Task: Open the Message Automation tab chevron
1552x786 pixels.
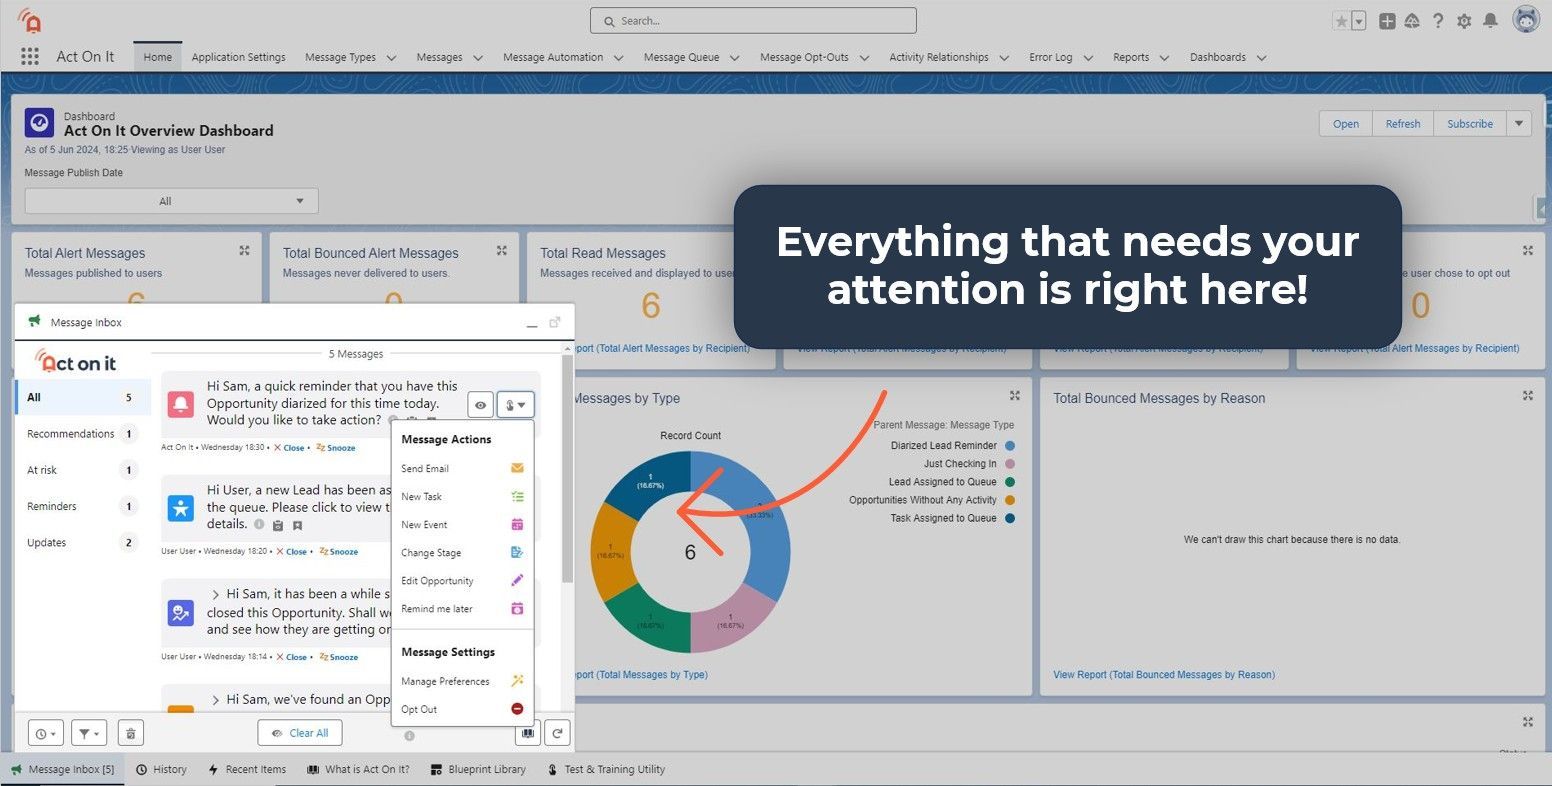Action: click(x=618, y=58)
